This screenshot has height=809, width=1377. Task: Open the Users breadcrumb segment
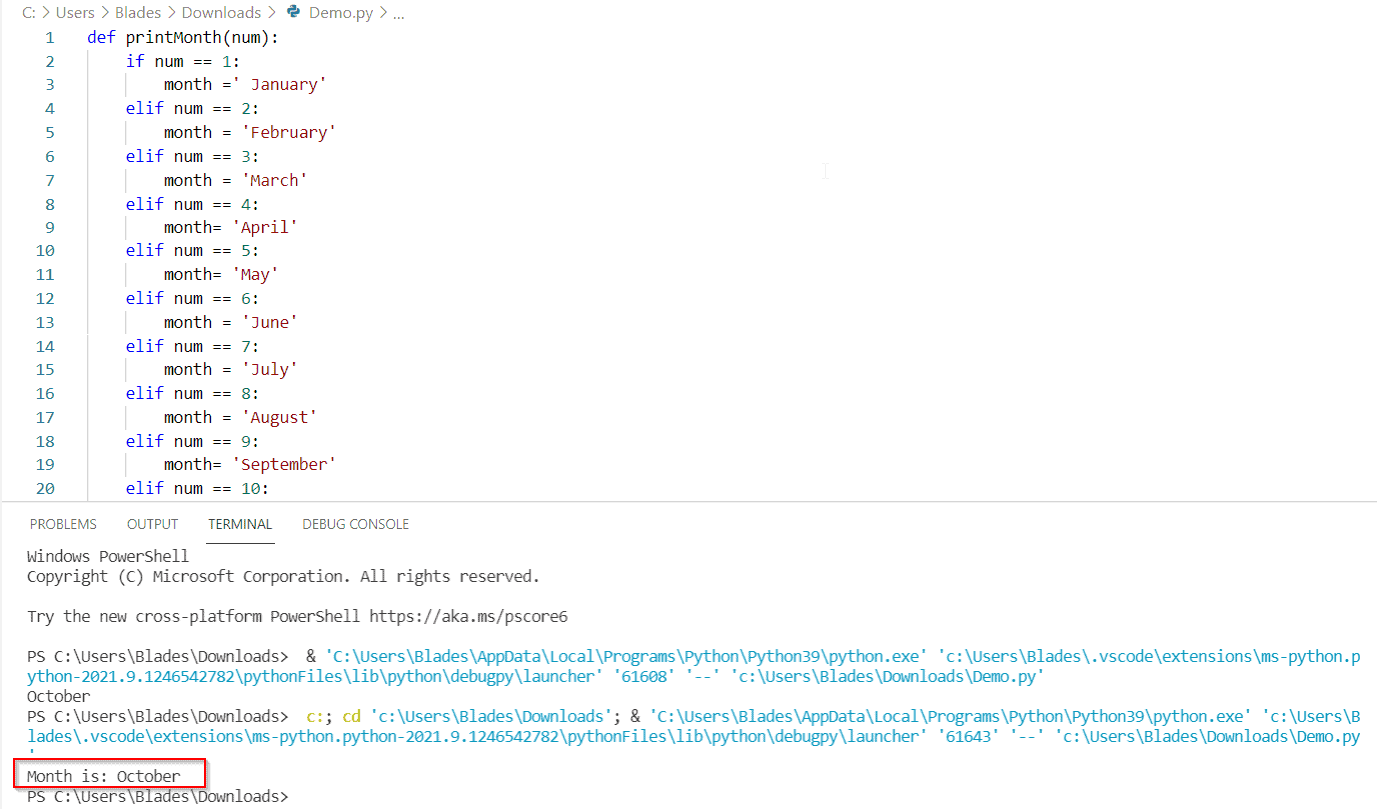(x=75, y=13)
